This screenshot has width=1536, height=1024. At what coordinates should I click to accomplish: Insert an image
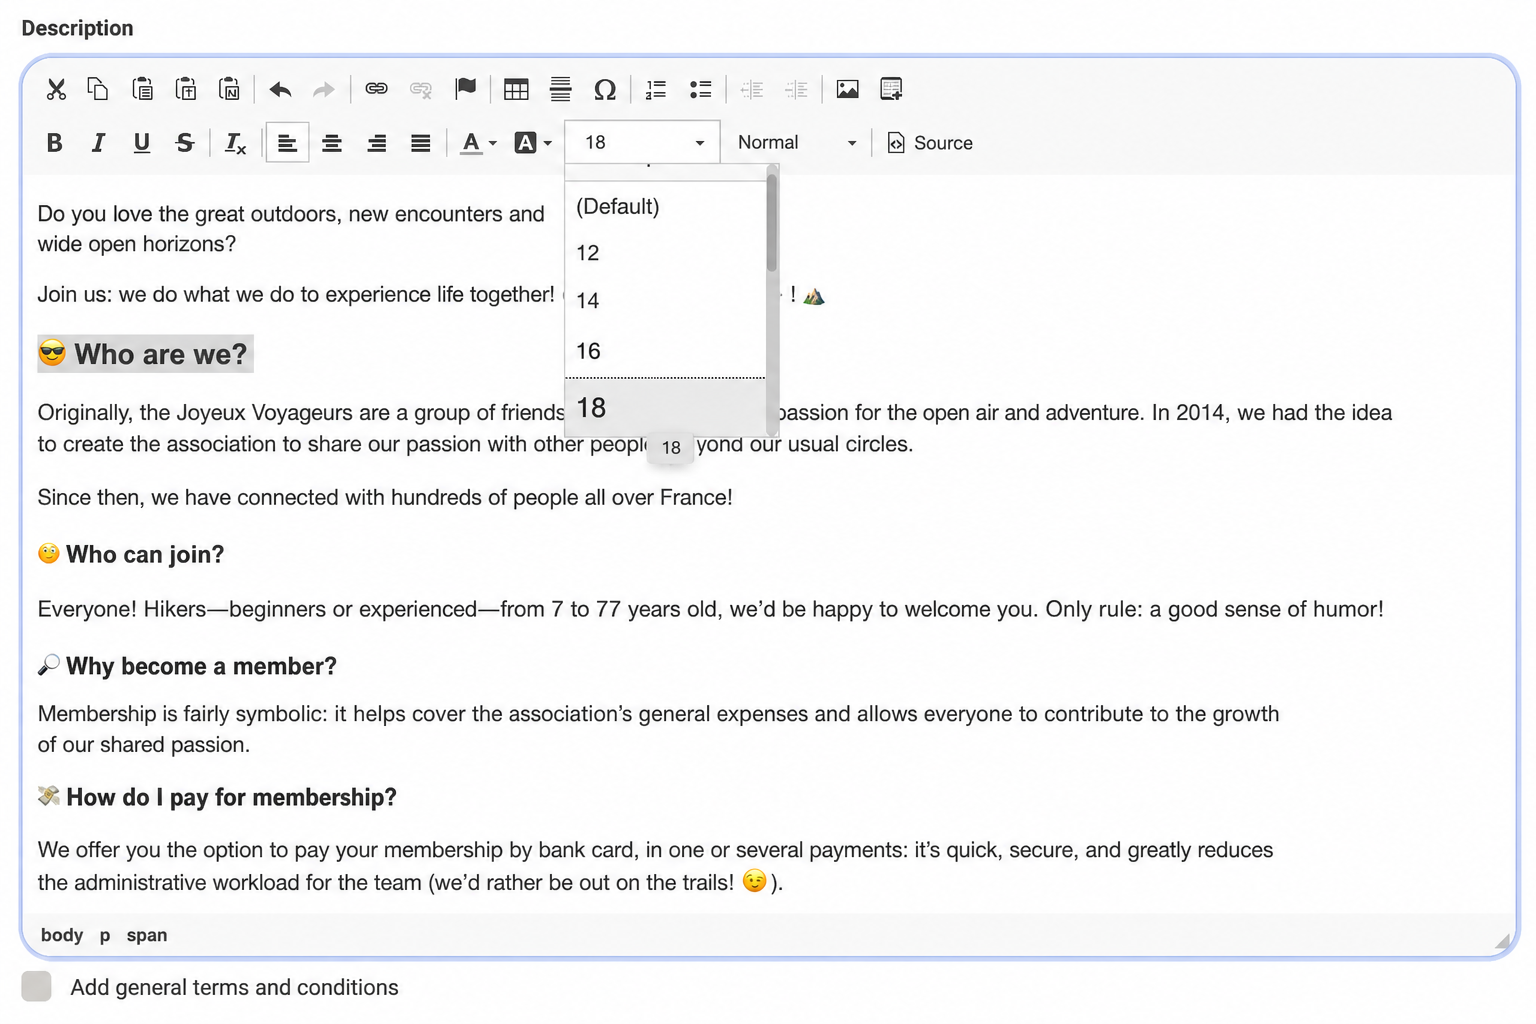[x=847, y=89]
